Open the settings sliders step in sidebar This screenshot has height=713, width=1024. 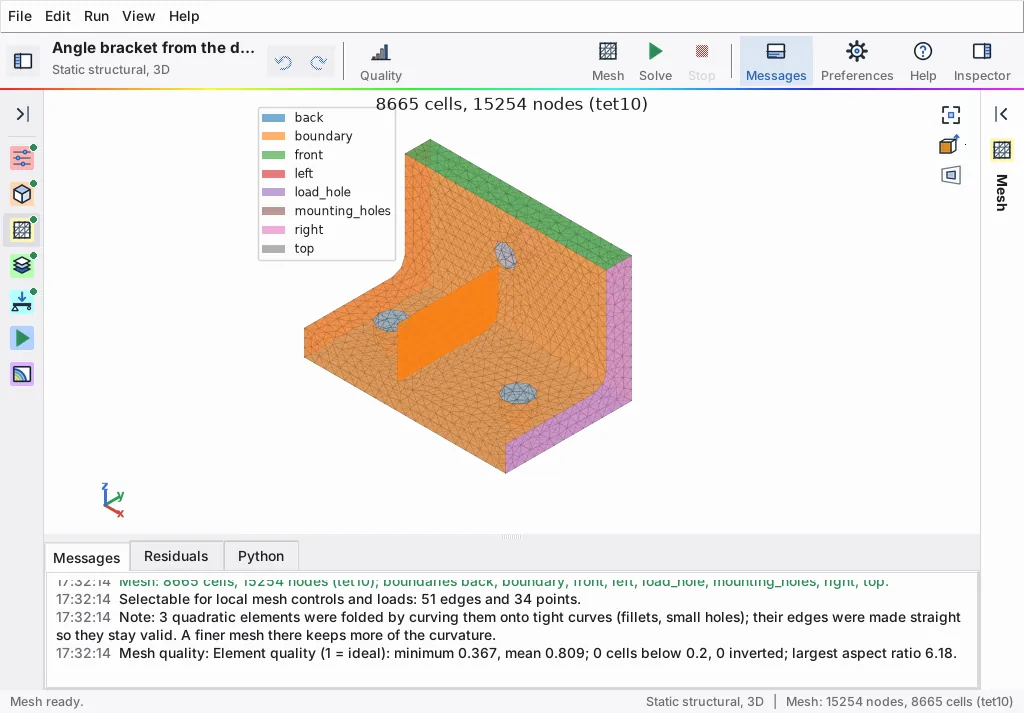pos(22,158)
